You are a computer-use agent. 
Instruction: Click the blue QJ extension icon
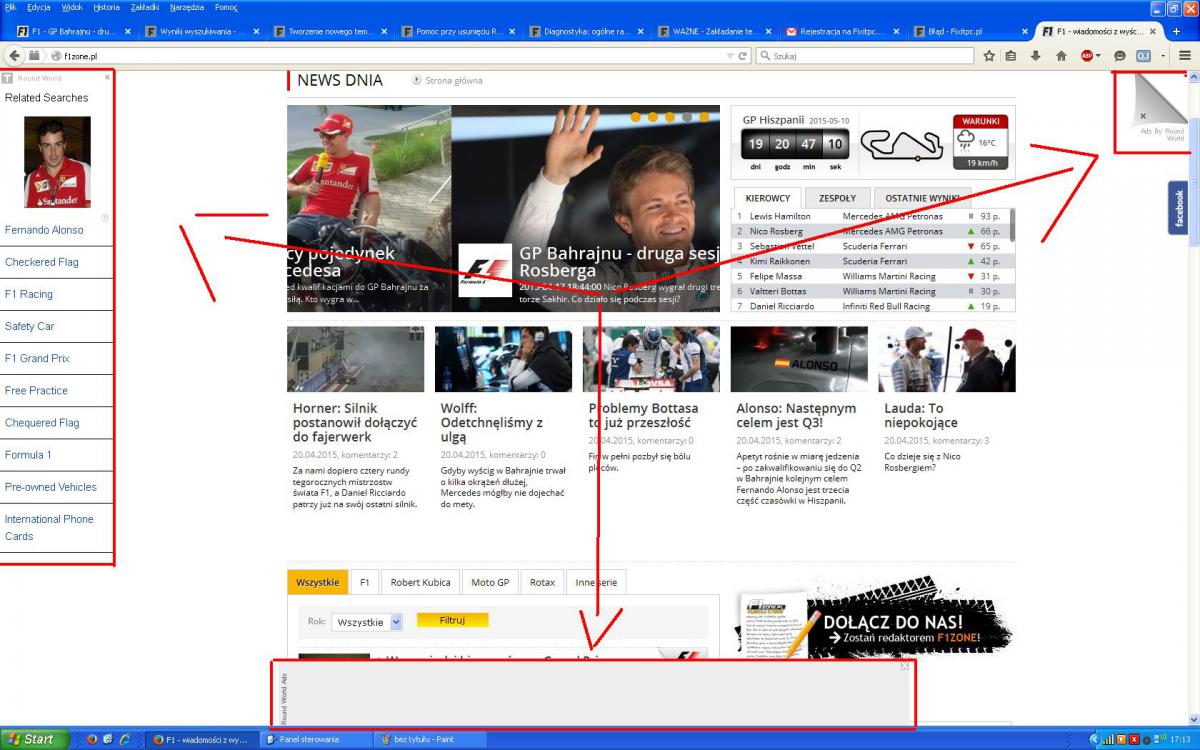[1143, 56]
